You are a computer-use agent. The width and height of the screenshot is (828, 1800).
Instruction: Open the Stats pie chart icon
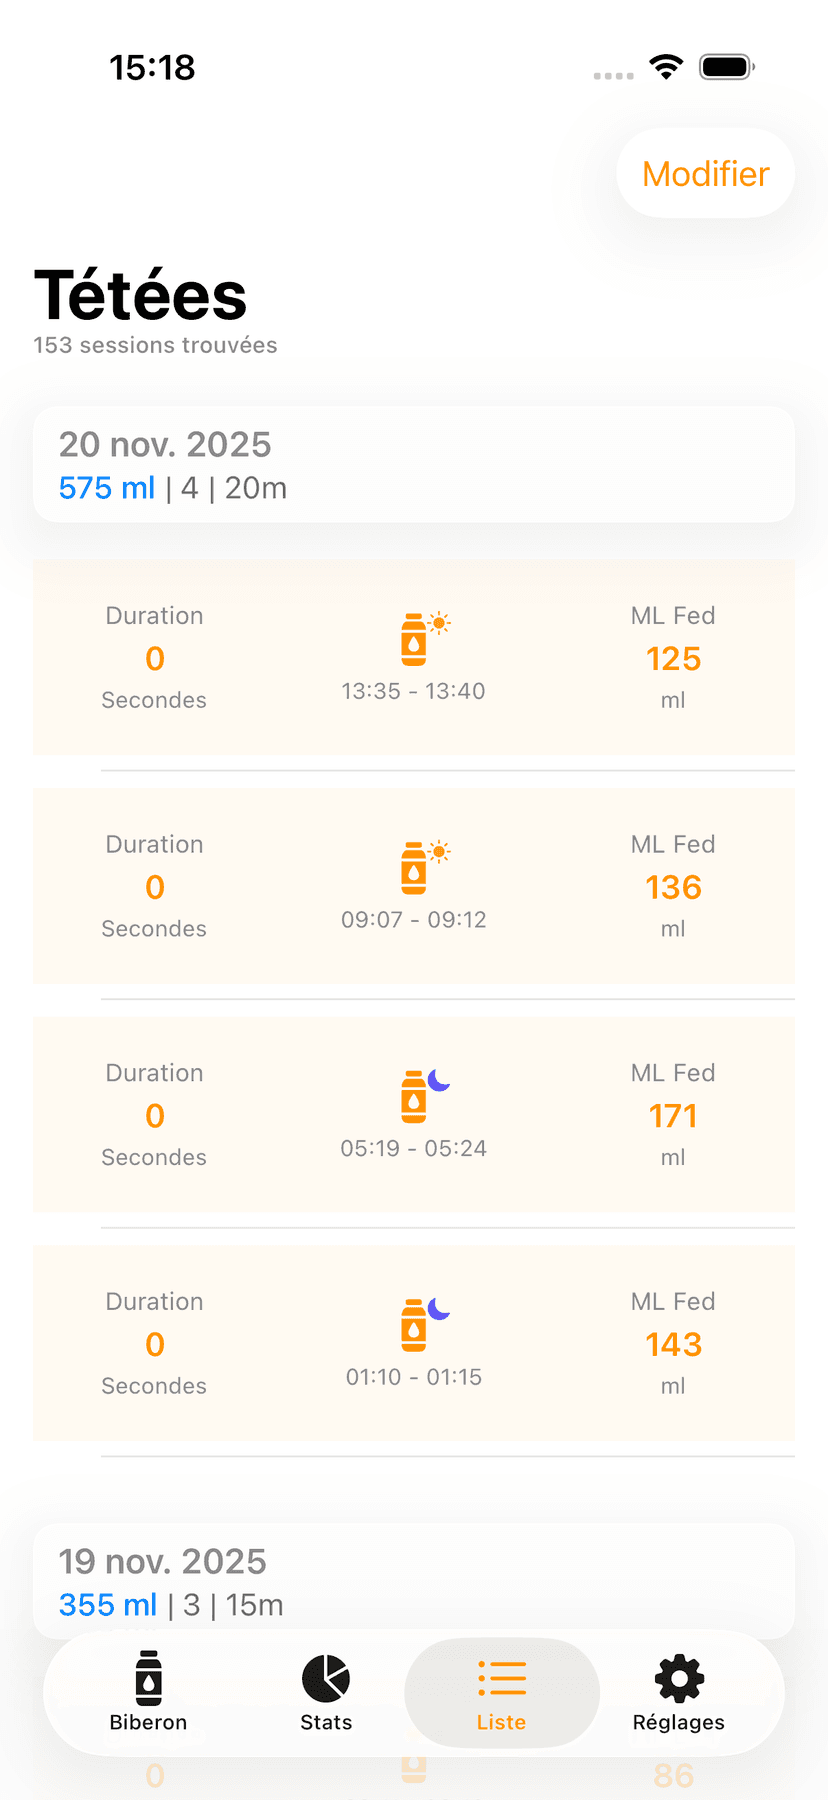(x=326, y=1677)
